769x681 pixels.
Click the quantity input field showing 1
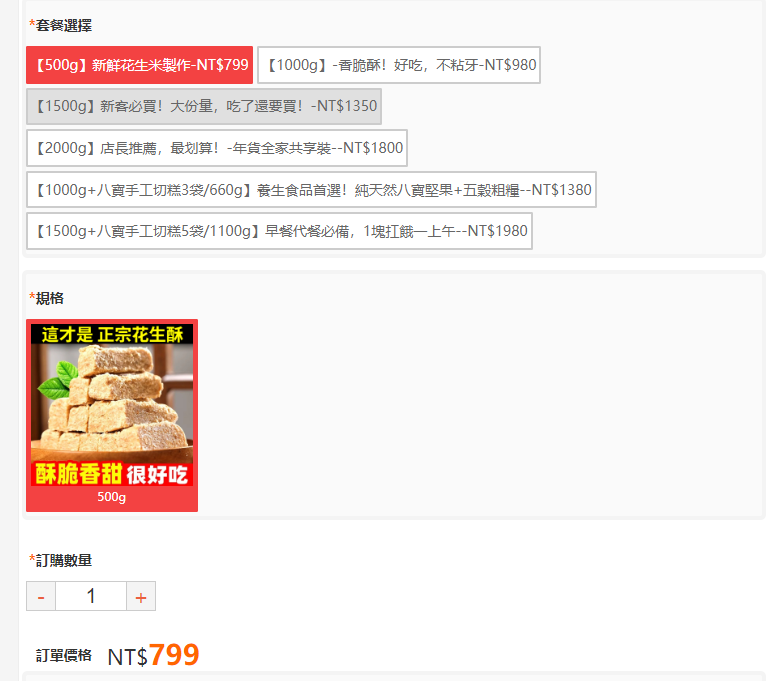(91, 596)
